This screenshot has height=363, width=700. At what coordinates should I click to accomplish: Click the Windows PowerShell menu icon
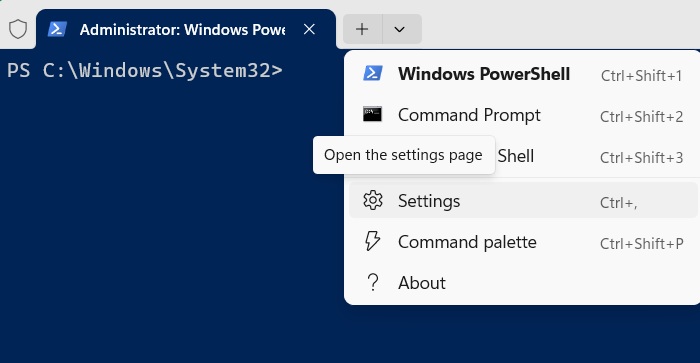pos(372,73)
